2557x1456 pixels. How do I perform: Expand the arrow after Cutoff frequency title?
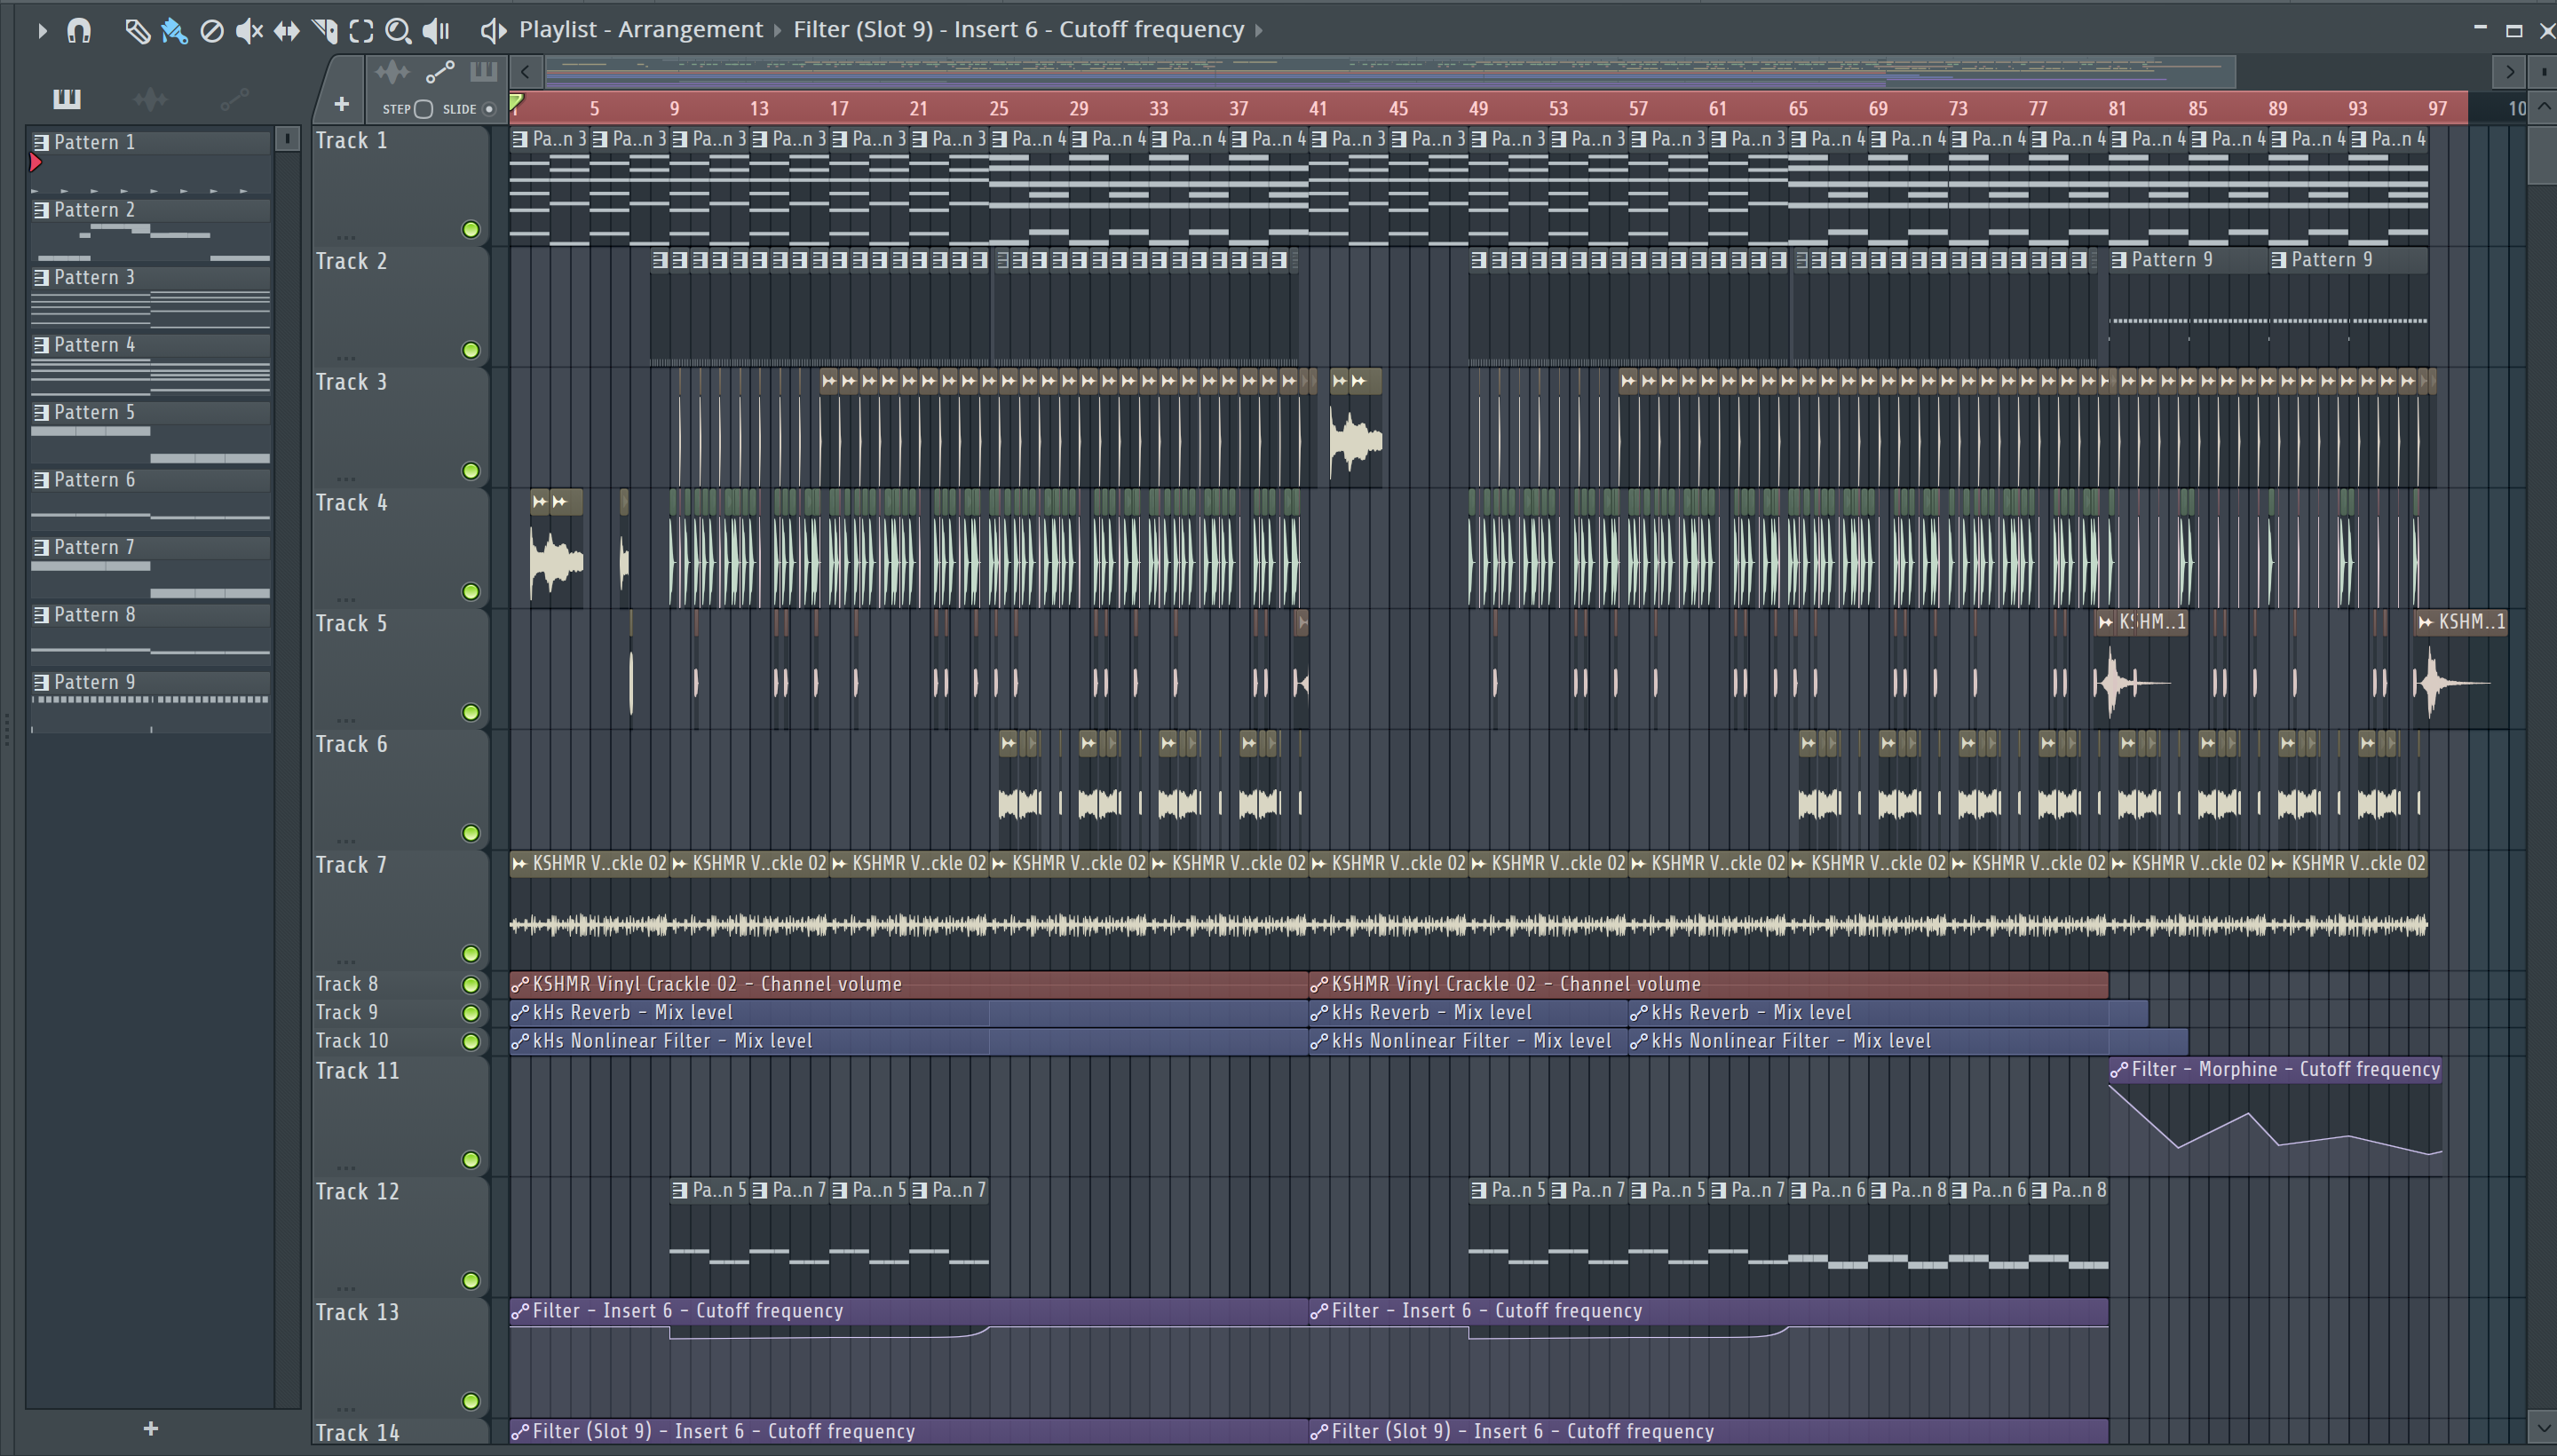1259,30
